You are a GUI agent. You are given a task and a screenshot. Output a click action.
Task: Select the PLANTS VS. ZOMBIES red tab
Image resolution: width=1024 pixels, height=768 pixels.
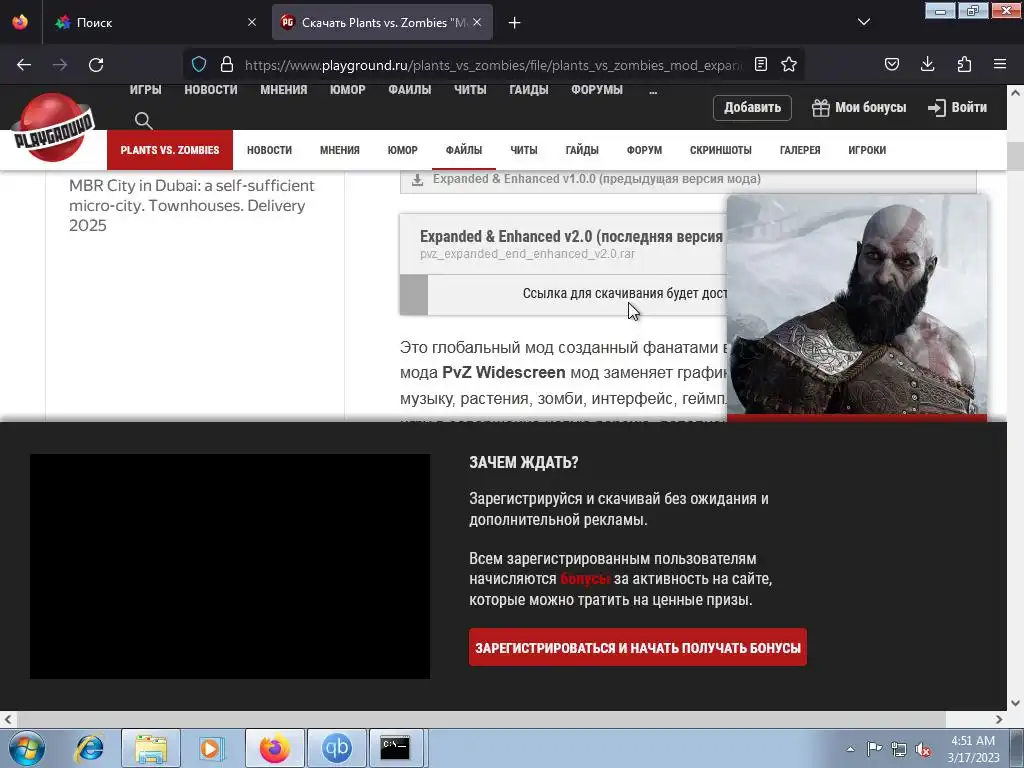170,150
